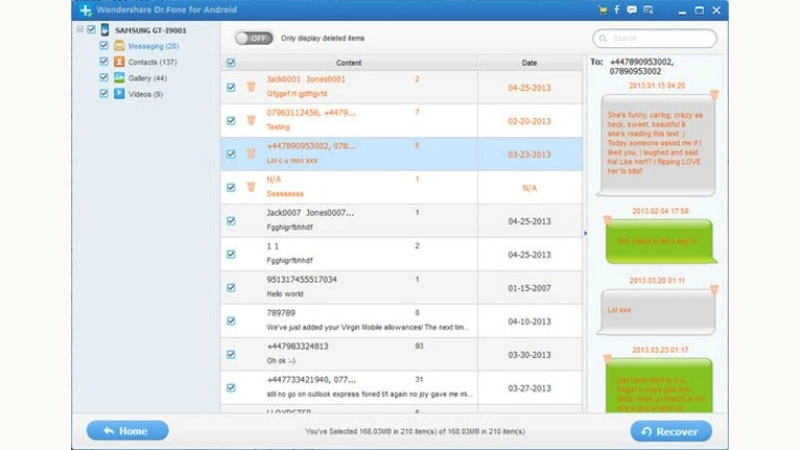Uncheck the Hello world message checkbox
Screen dimensions: 800x450
pos(231,288)
